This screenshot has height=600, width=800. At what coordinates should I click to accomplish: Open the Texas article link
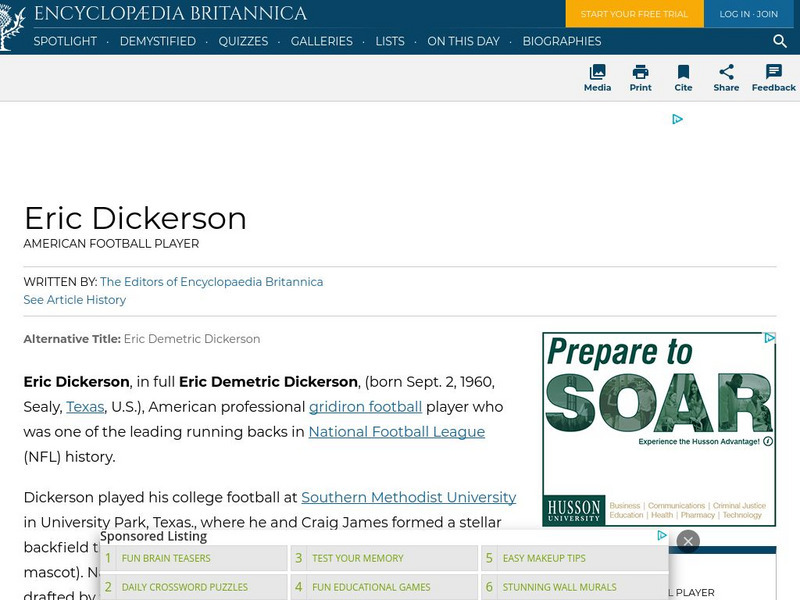[x=83, y=407]
